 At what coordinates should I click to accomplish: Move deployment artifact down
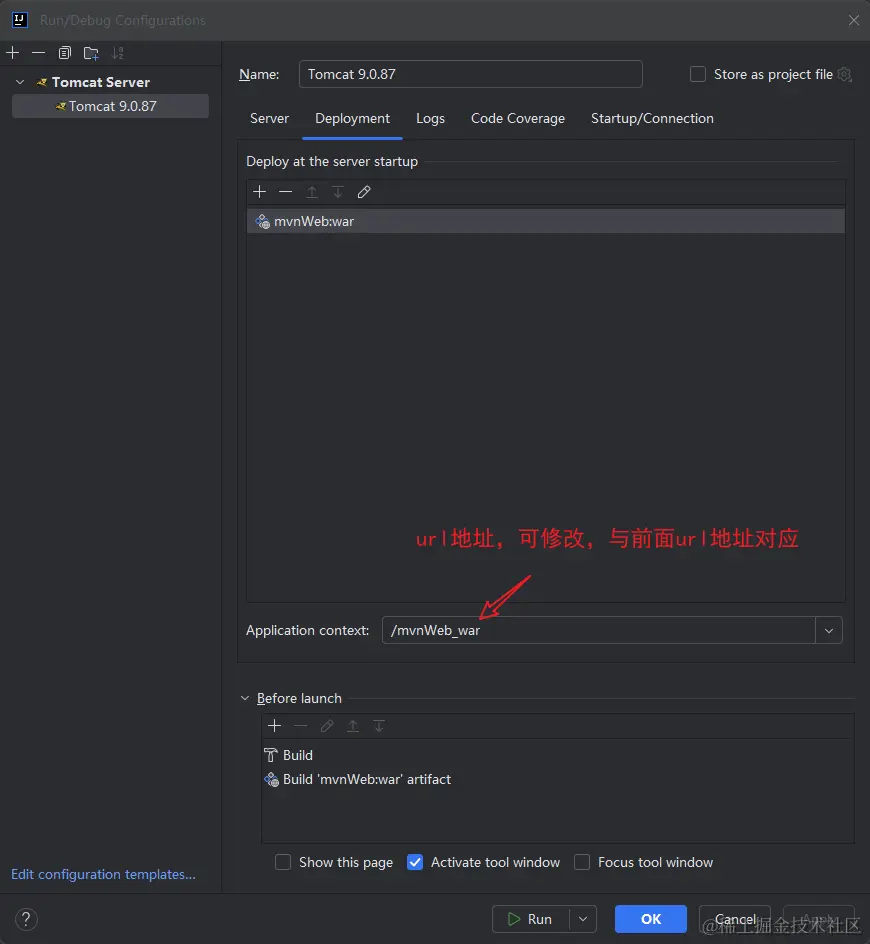(x=338, y=192)
